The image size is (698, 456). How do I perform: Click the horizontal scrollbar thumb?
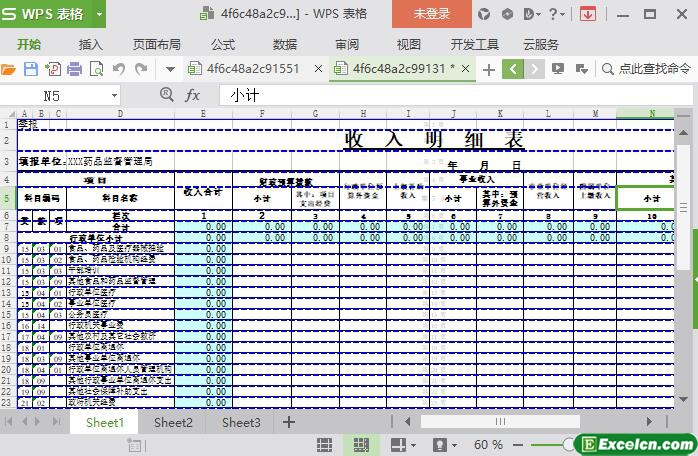[x=500, y=421]
